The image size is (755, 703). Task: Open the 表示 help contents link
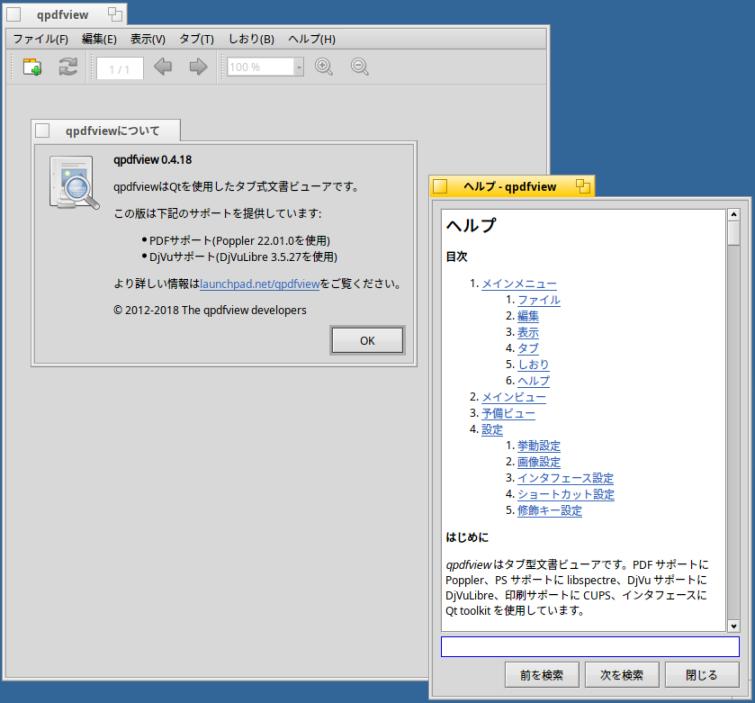(528, 332)
